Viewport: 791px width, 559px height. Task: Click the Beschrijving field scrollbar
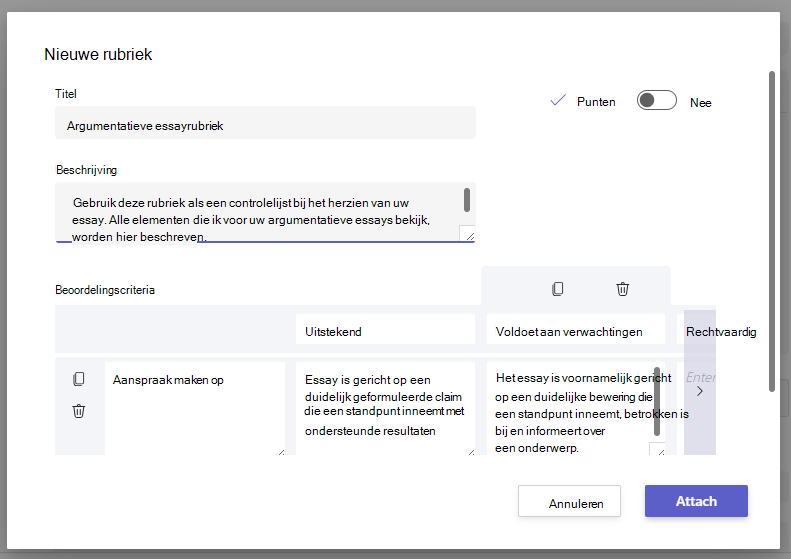(467, 200)
